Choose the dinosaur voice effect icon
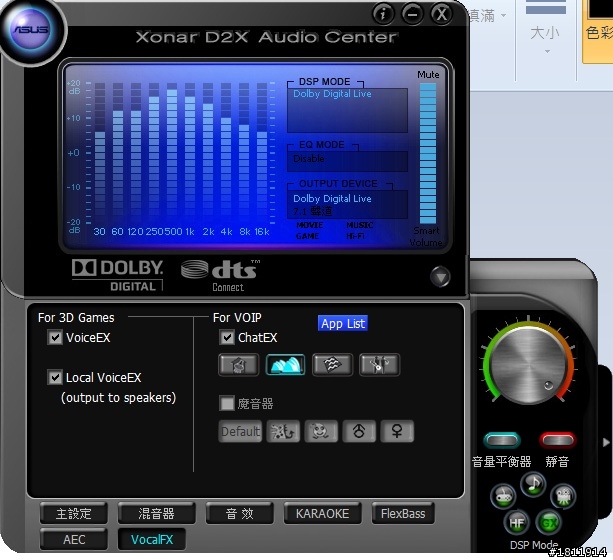Screen dimensions: 613x560 pos(283,431)
